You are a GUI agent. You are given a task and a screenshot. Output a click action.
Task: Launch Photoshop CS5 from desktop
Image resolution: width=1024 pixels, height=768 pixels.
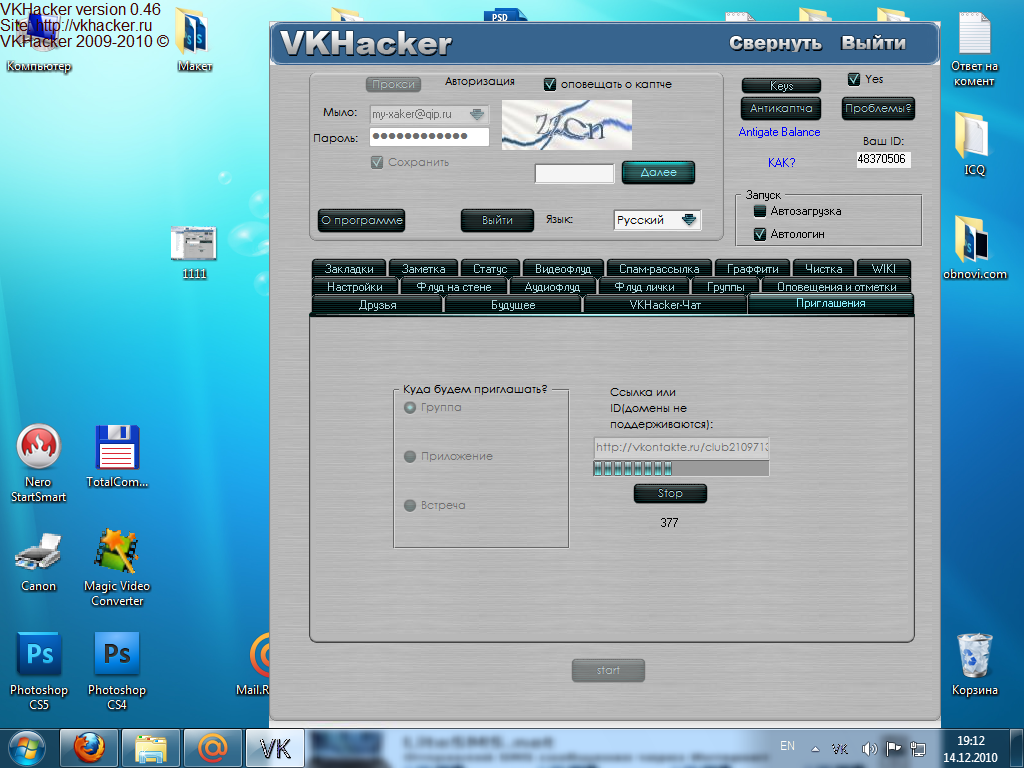point(39,671)
